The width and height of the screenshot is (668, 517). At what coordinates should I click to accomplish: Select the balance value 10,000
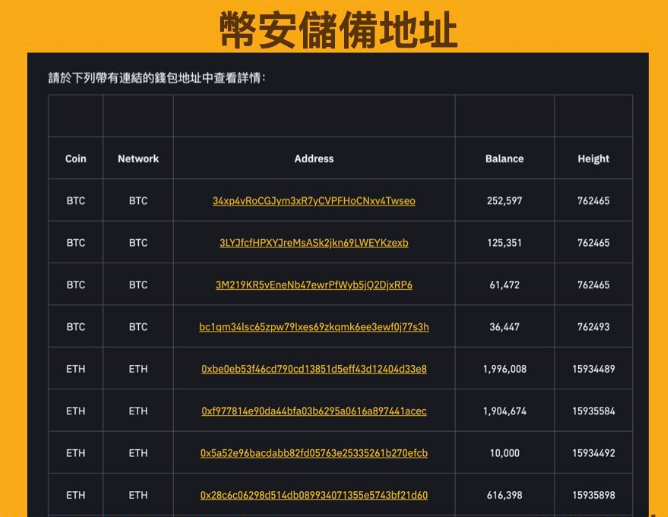pyautogui.click(x=504, y=453)
